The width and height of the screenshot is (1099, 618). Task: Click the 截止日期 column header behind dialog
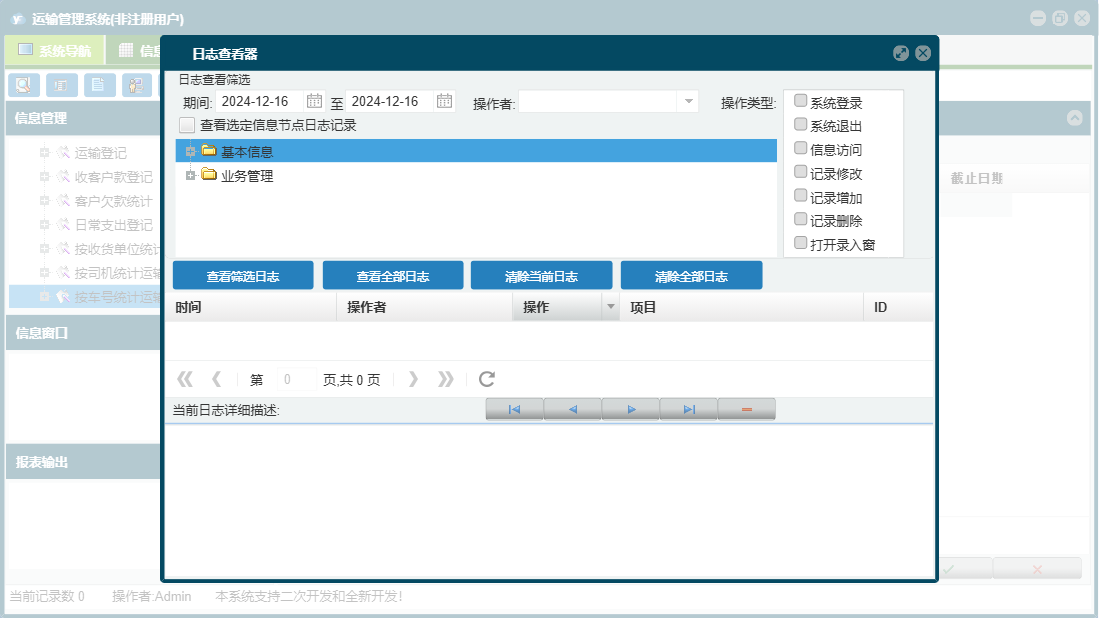coord(976,179)
